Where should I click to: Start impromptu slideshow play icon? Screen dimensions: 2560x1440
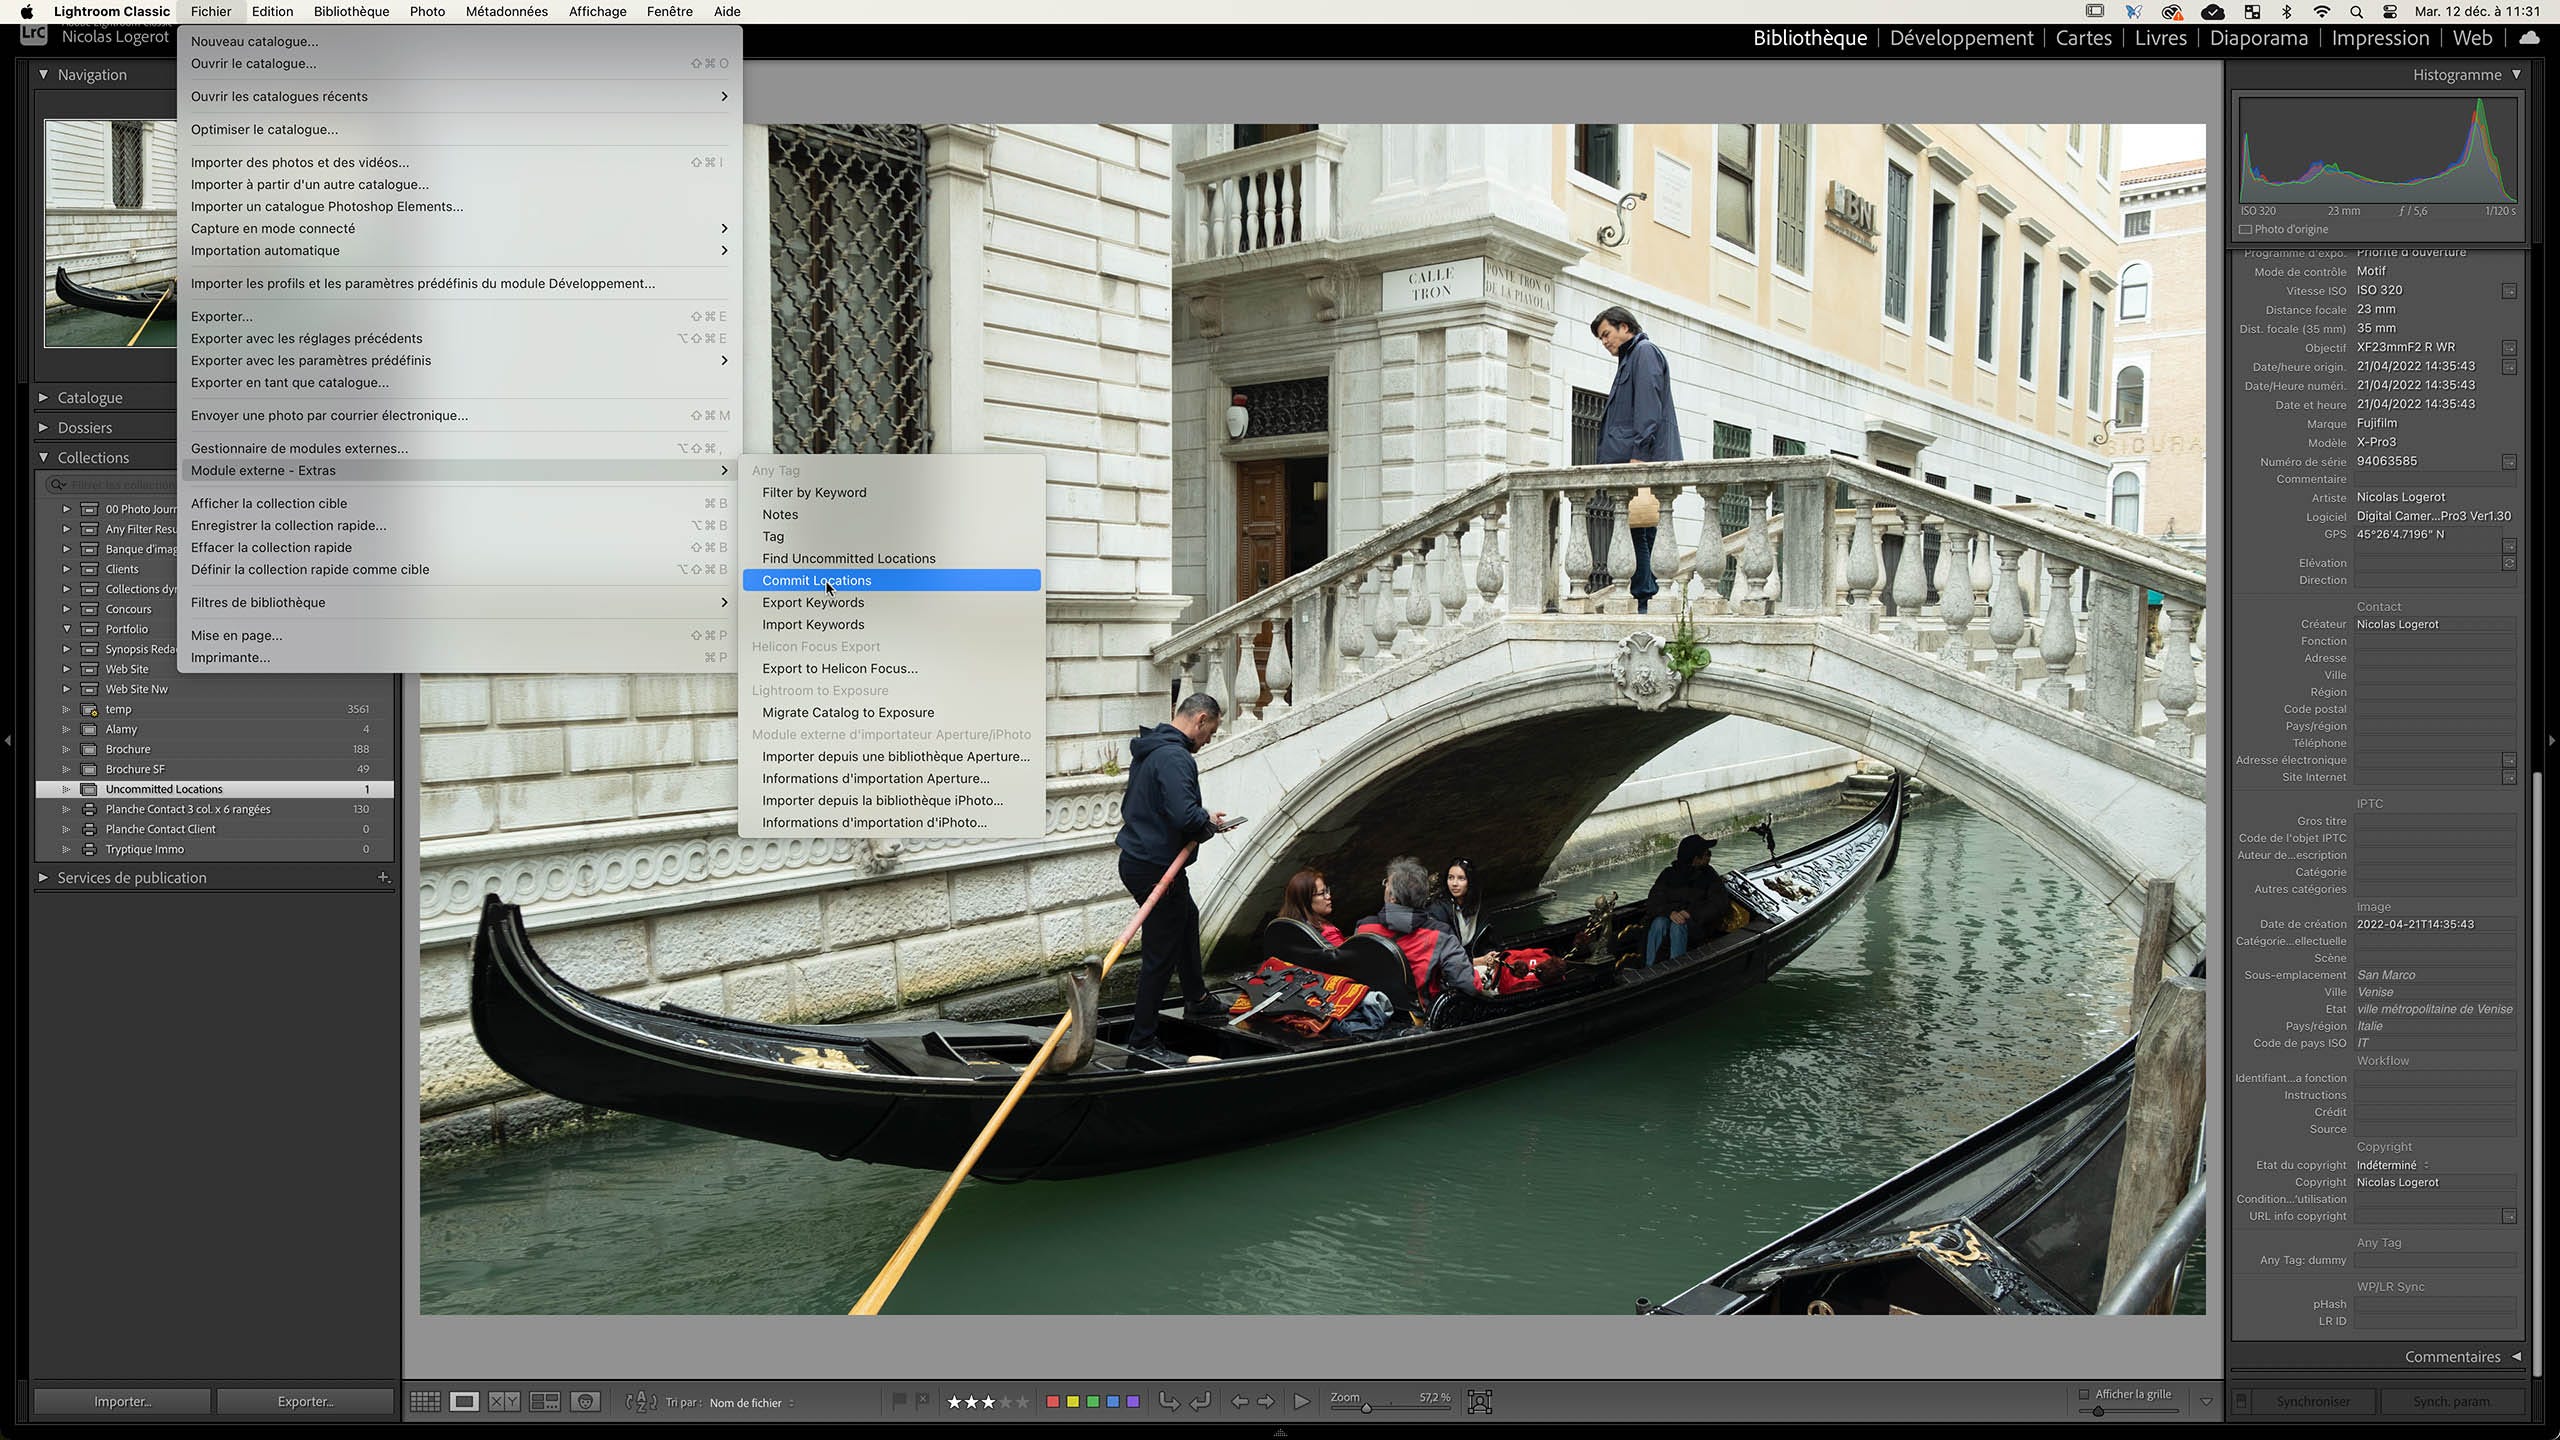click(x=1301, y=1402)
